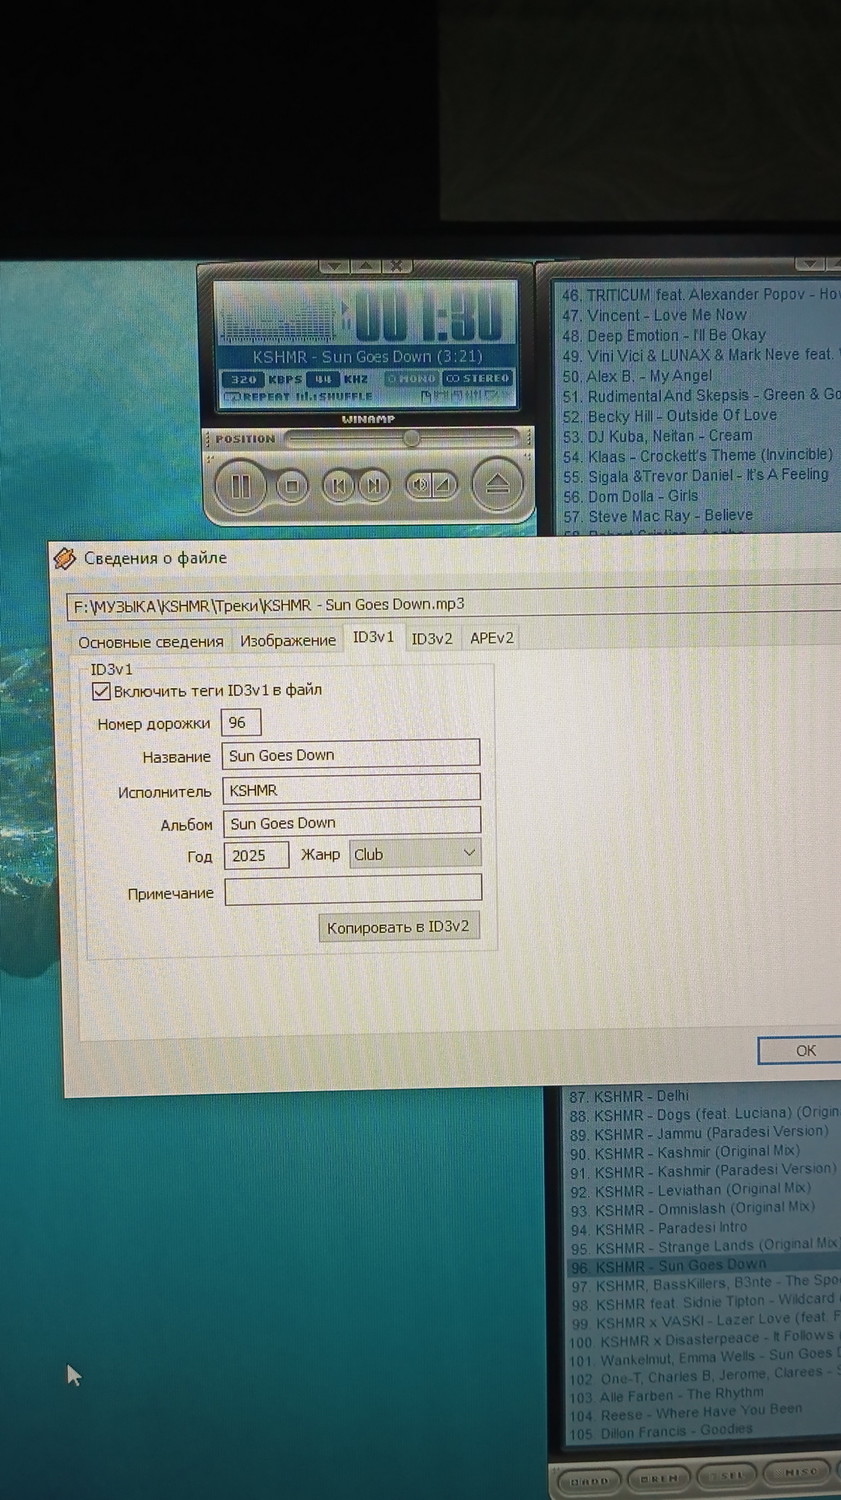Select playlist track '98. KSHMR feat. Sidnie Tipton - Wildcard'
This screenshot has width=841, height=1500.
click(703, 1303)
